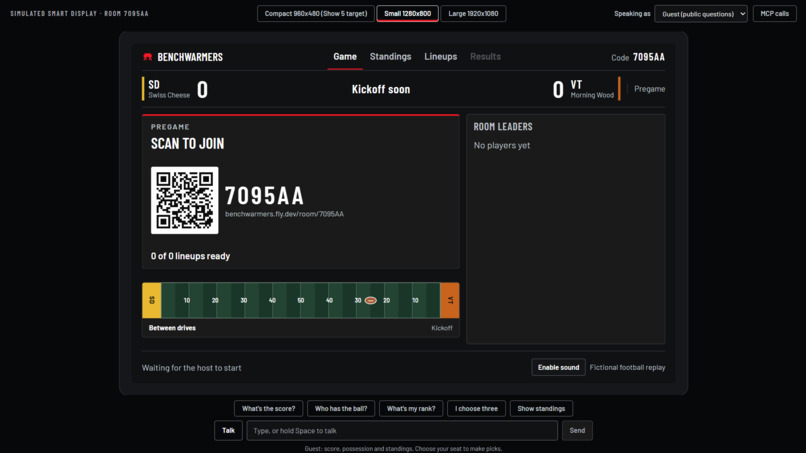Click the QR code to join room

click(185, 200)
